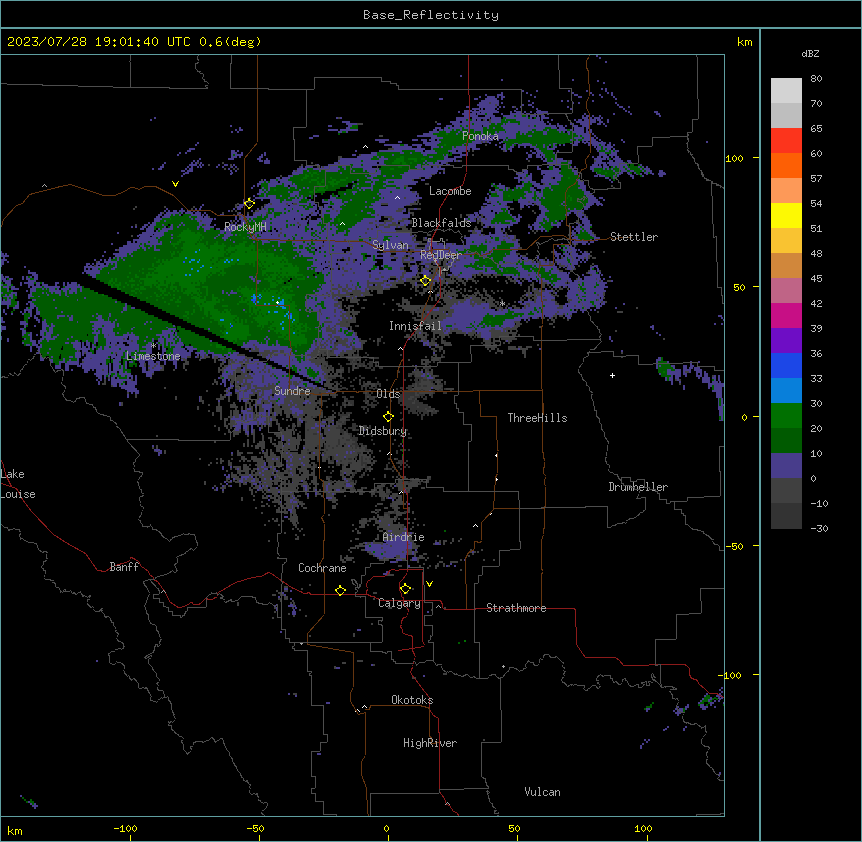Pick the yellow diamond marker just above the Calgary label
The width and height of the screenshot is (862, 842).
[x=405, y=589]
